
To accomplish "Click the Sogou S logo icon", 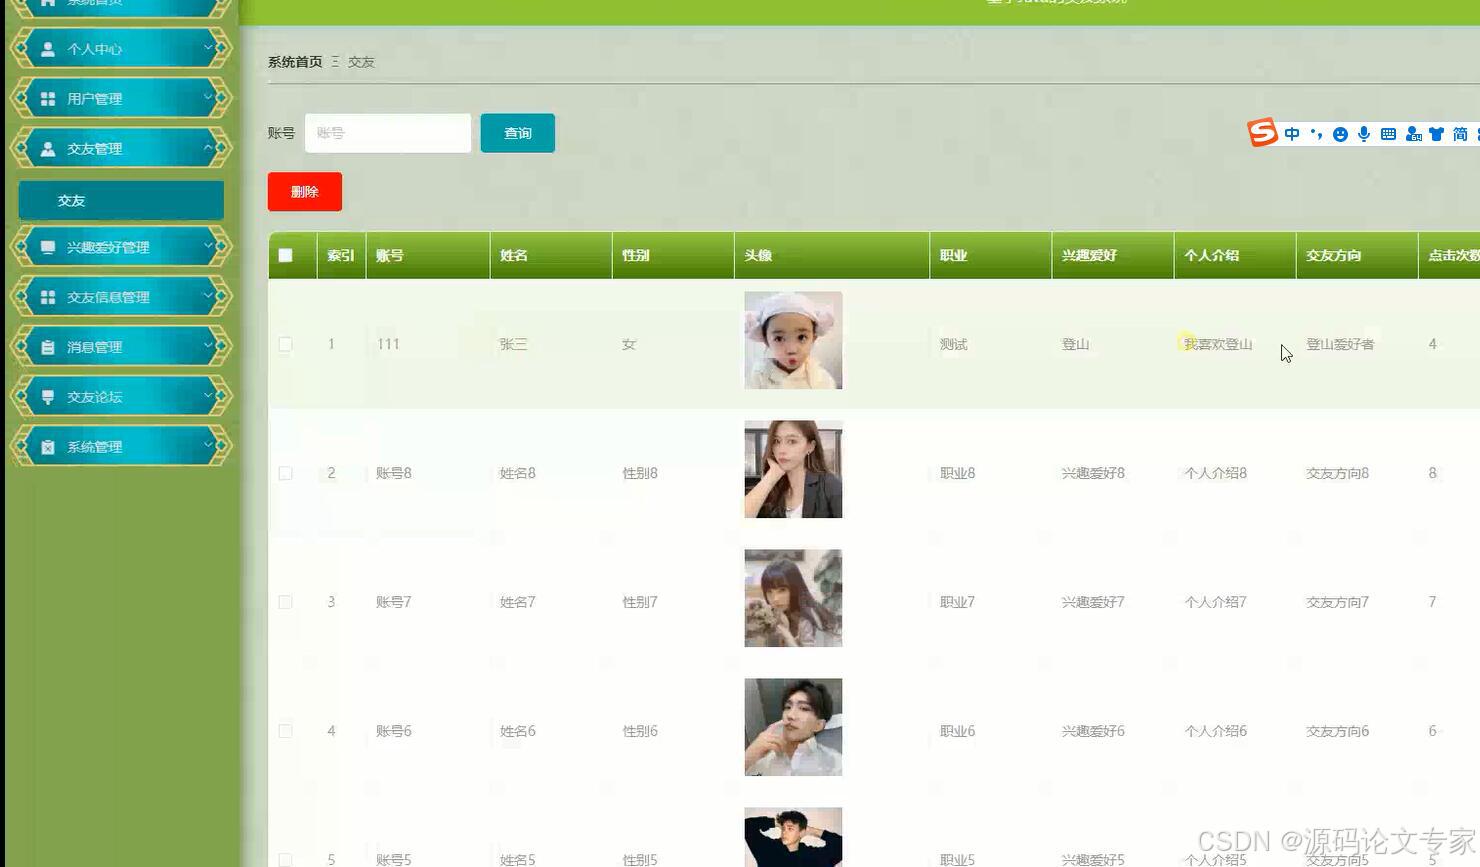I will 1263,132.
